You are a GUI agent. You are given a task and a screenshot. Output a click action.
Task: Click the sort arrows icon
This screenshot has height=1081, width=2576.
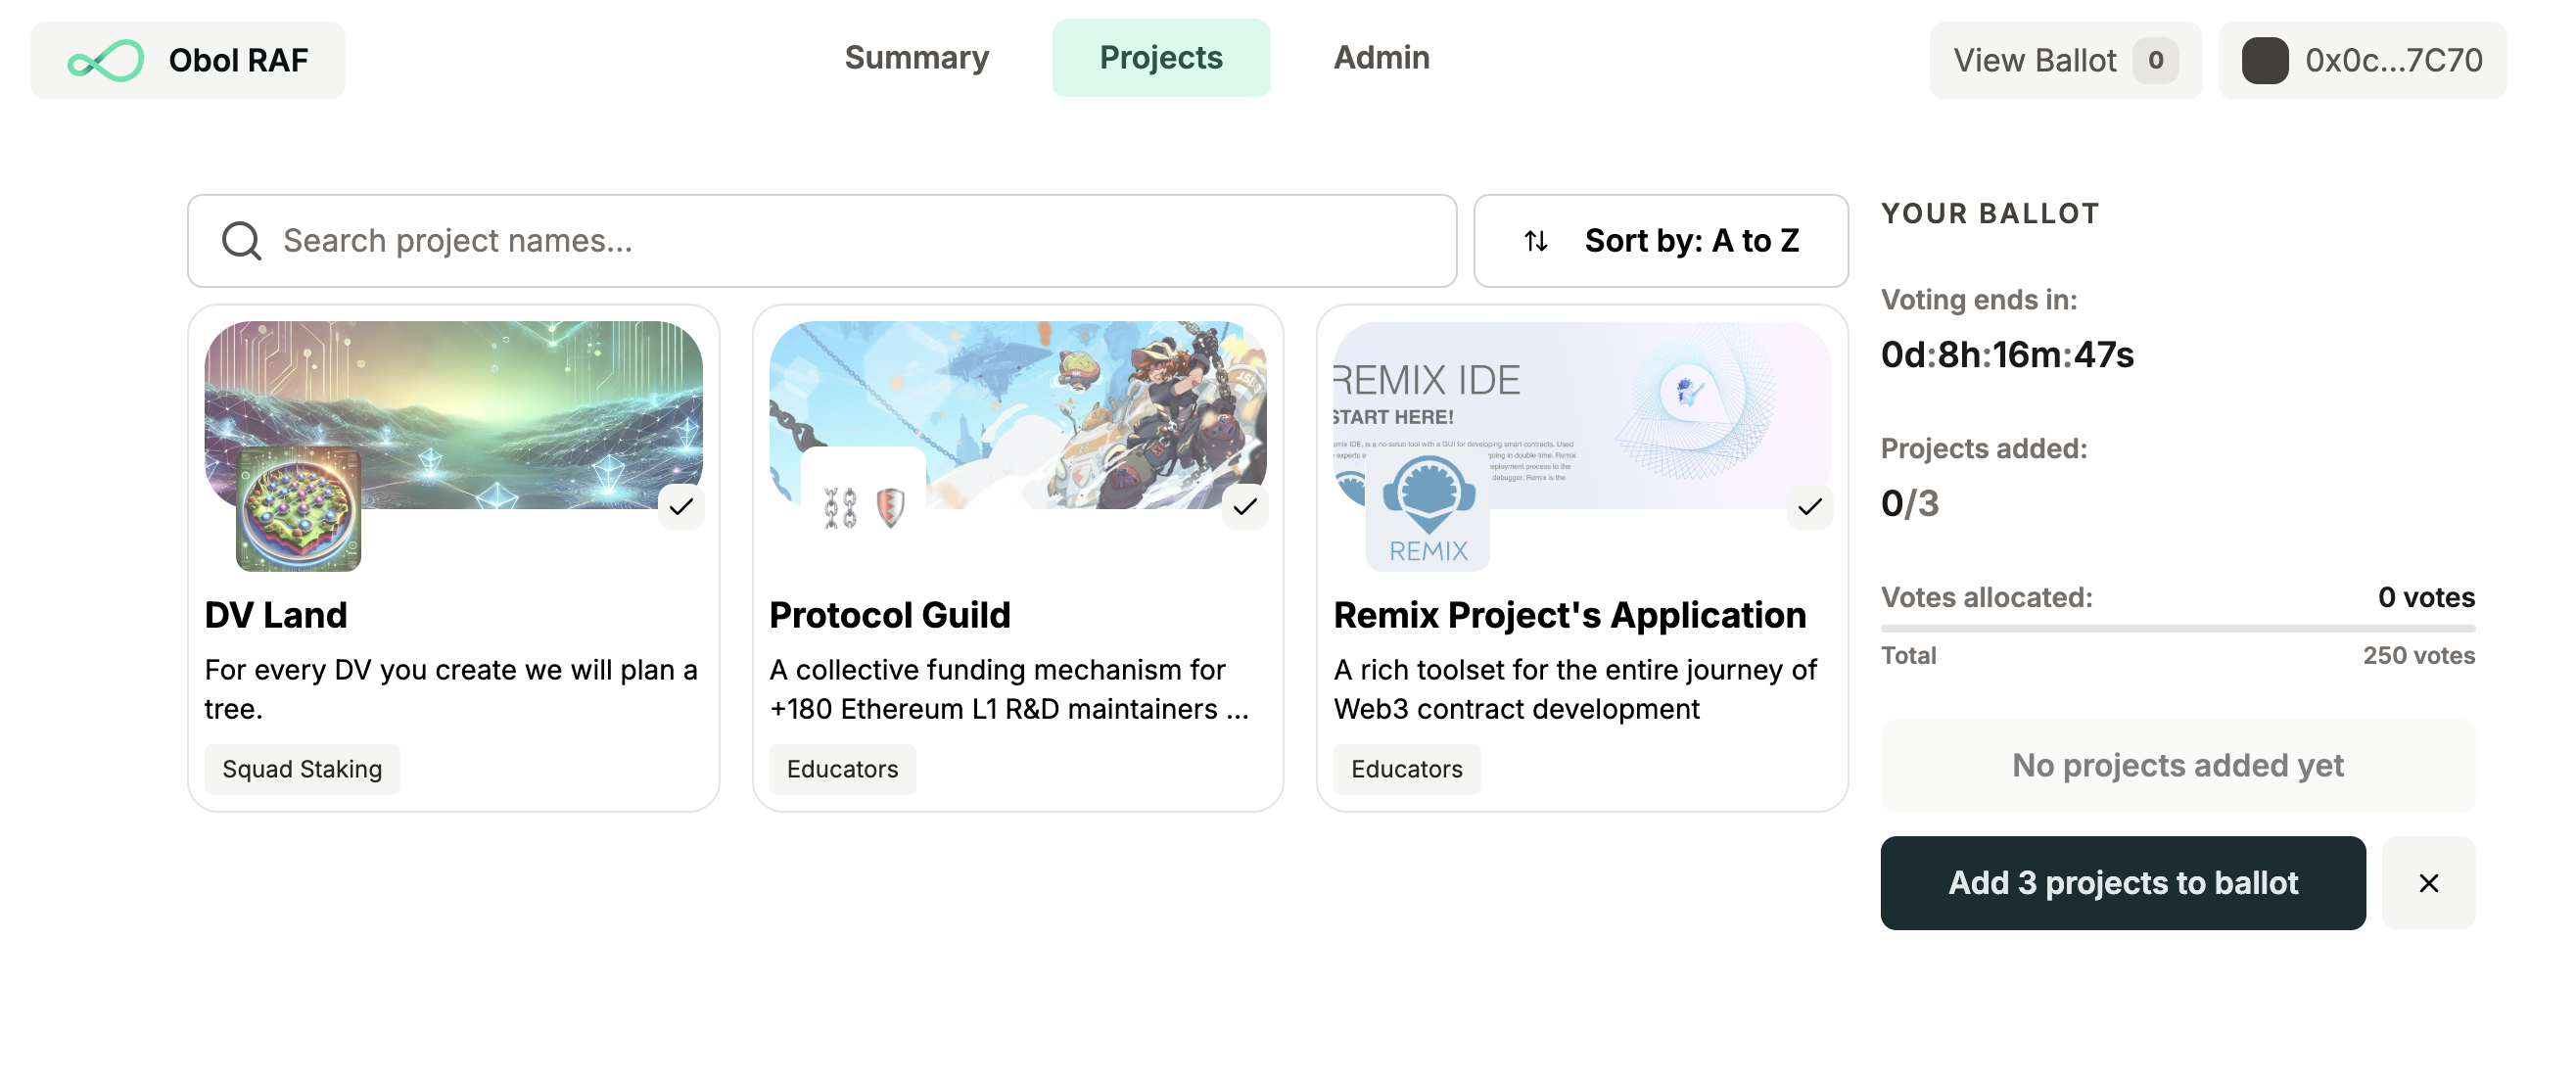click(1535, 241)
